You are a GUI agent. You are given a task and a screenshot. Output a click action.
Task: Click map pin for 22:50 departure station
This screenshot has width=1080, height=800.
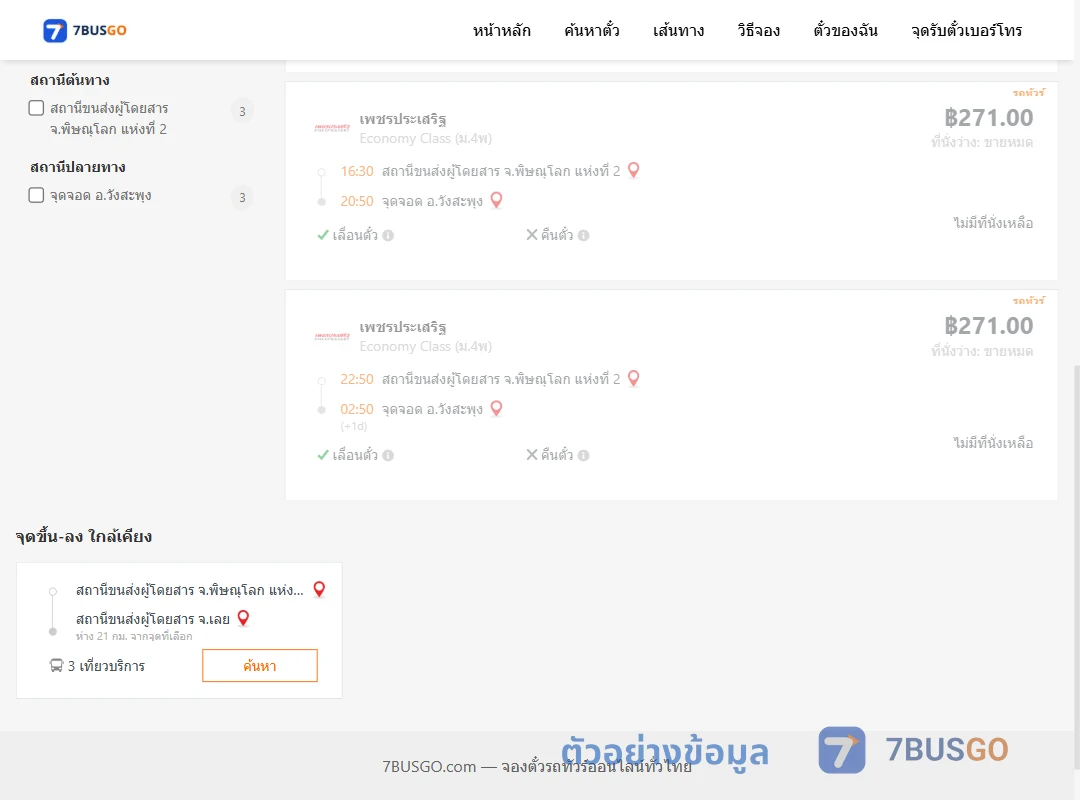click(634, 378)
